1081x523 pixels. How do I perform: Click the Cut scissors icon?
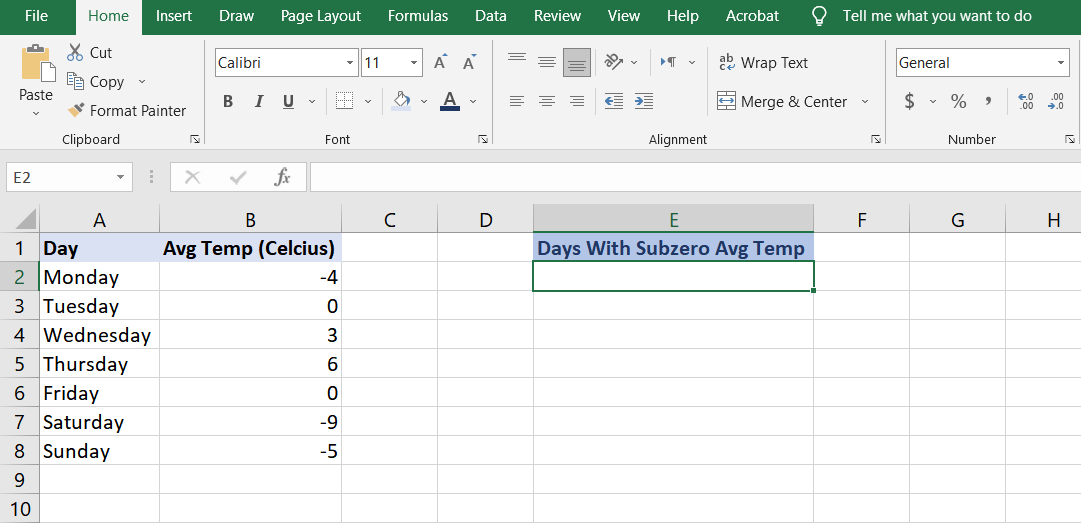[76, 52]
